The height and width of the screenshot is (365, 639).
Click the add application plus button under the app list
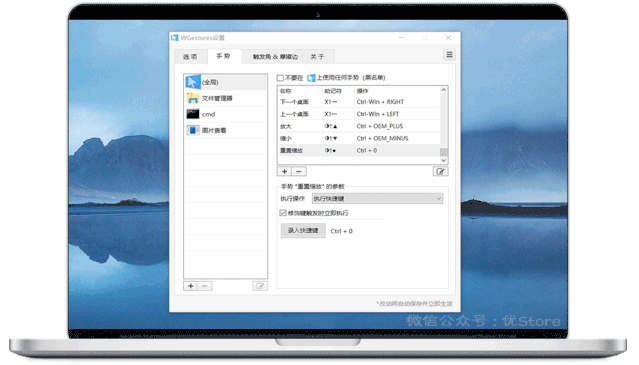(x=191, y=286)
